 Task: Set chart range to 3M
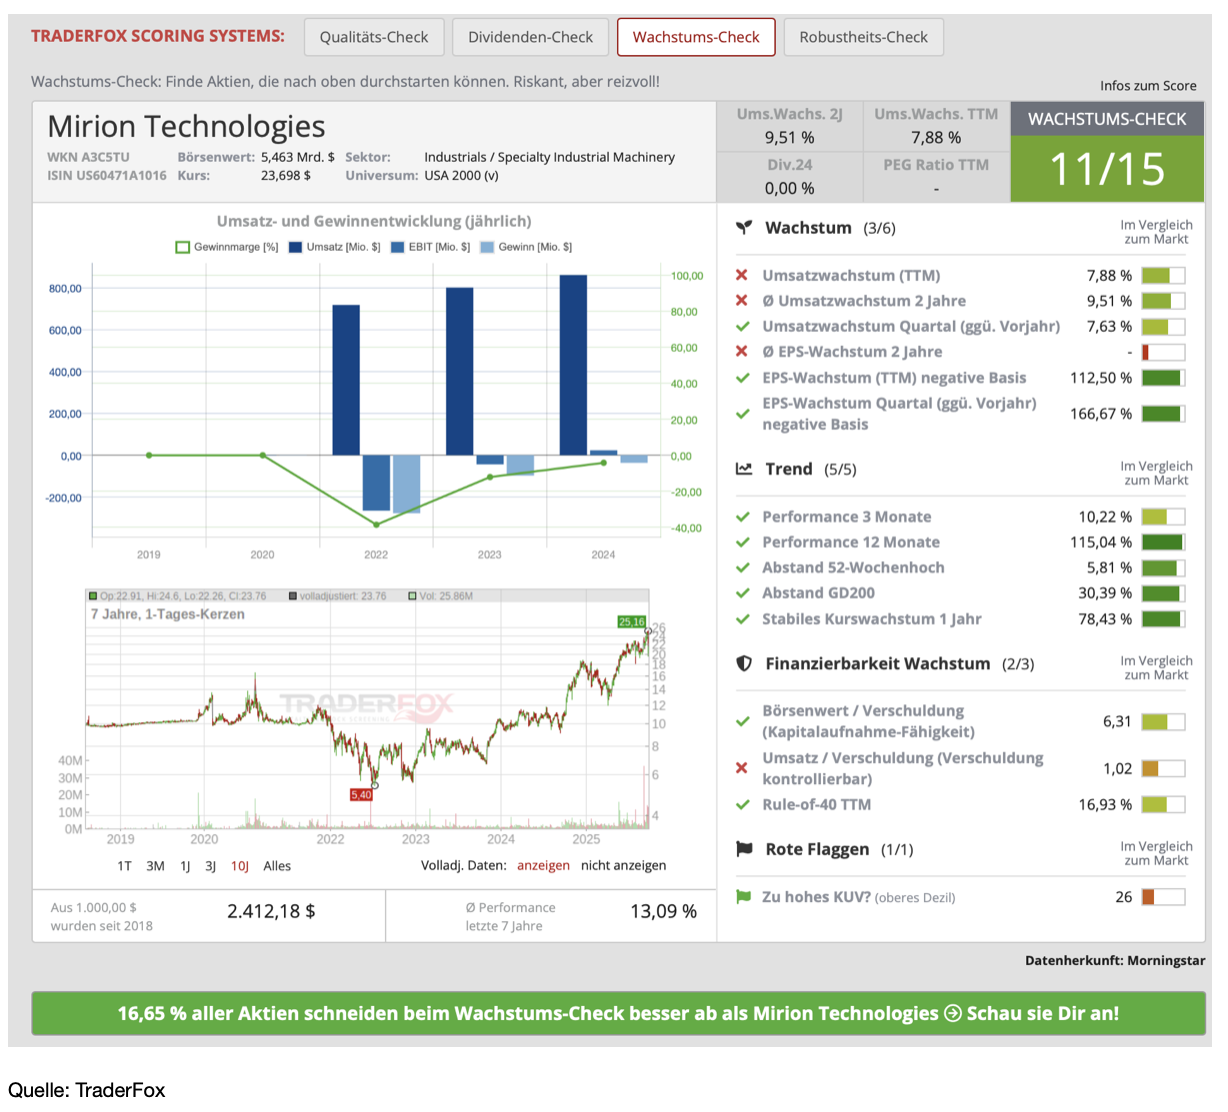pyautogui.click(x=155, y=866)
